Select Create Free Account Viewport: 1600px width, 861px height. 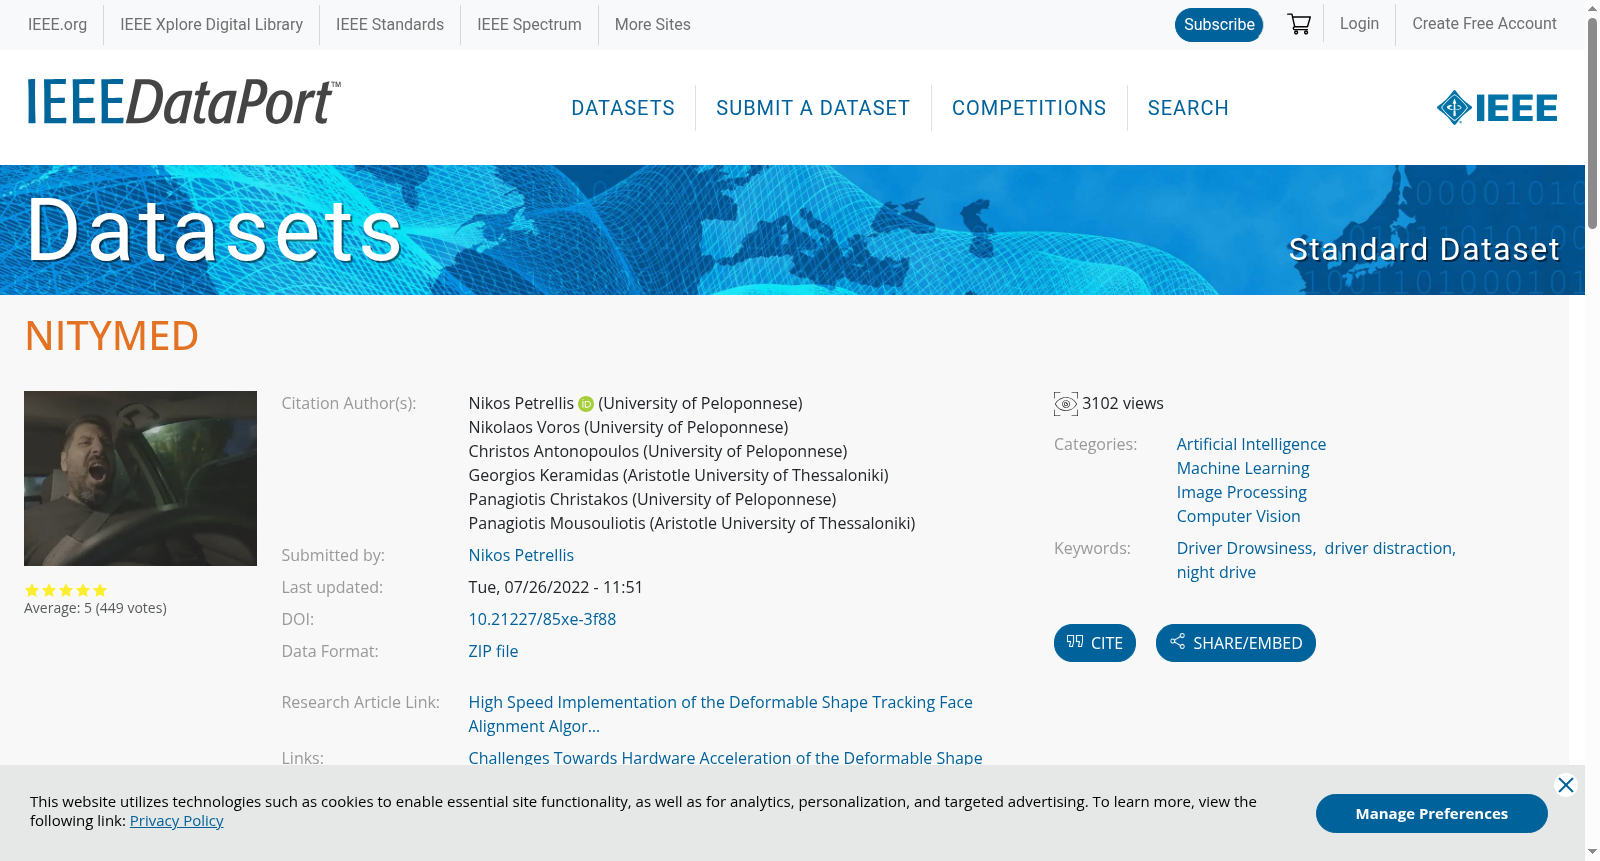pos(1484,23)
